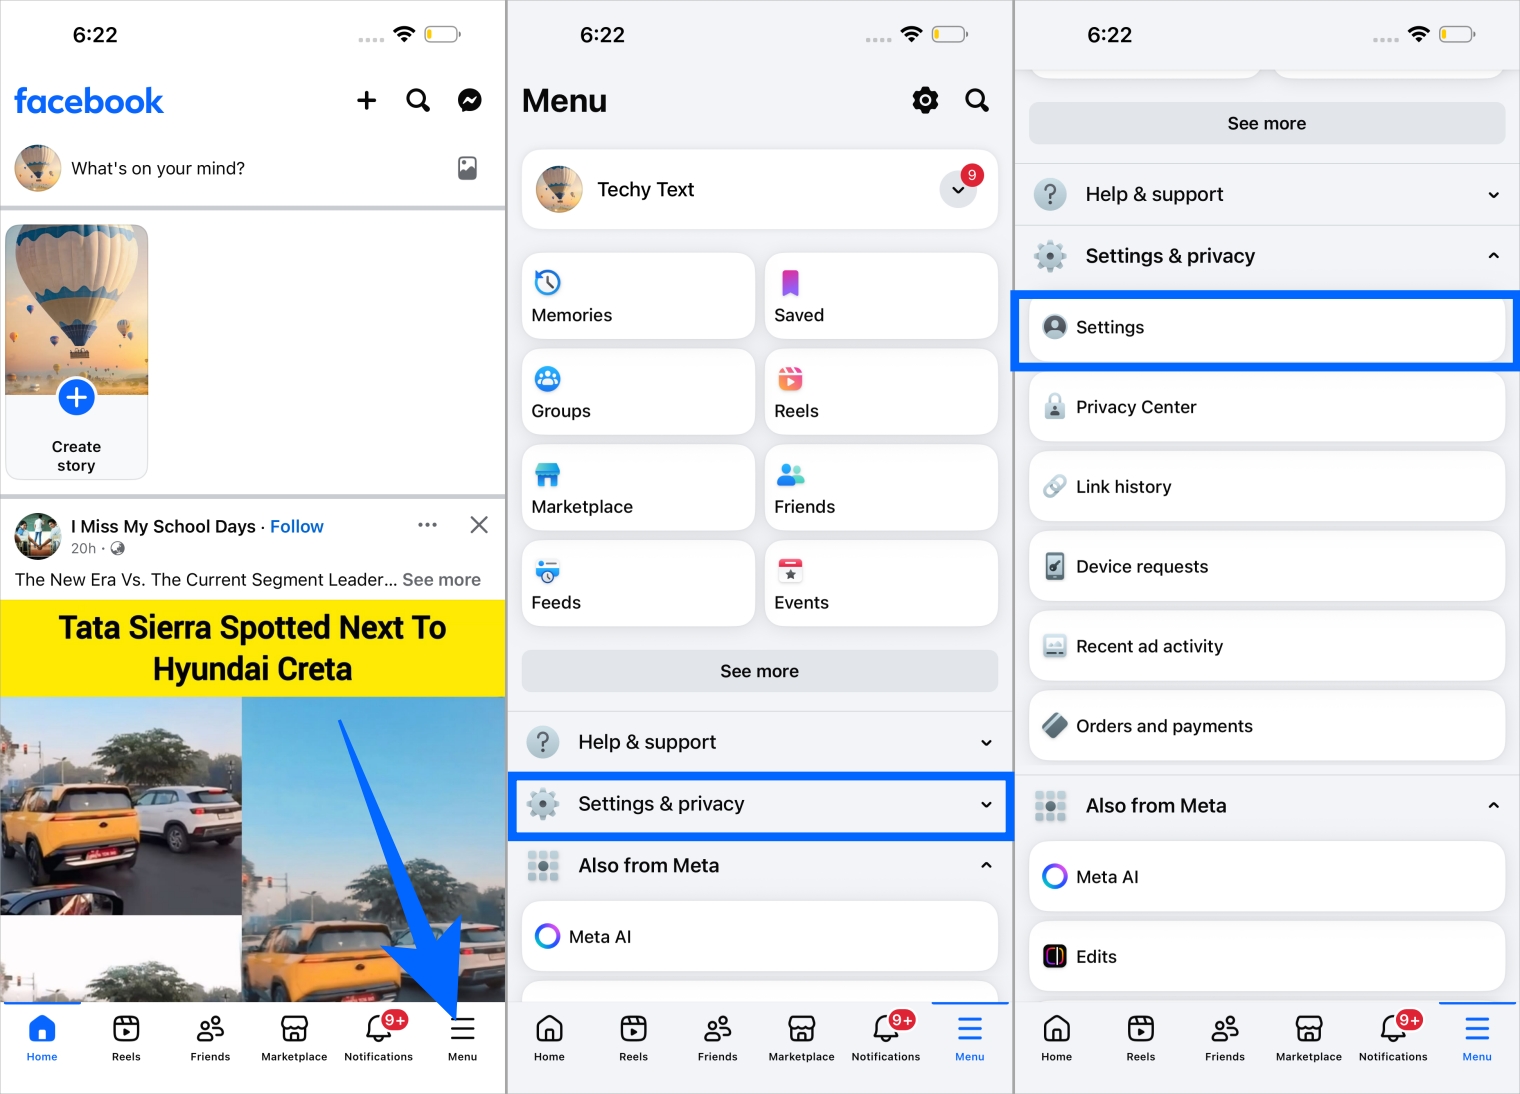
Task: Open Techy Text profile chevron with badge
Action: click(957, 189)
